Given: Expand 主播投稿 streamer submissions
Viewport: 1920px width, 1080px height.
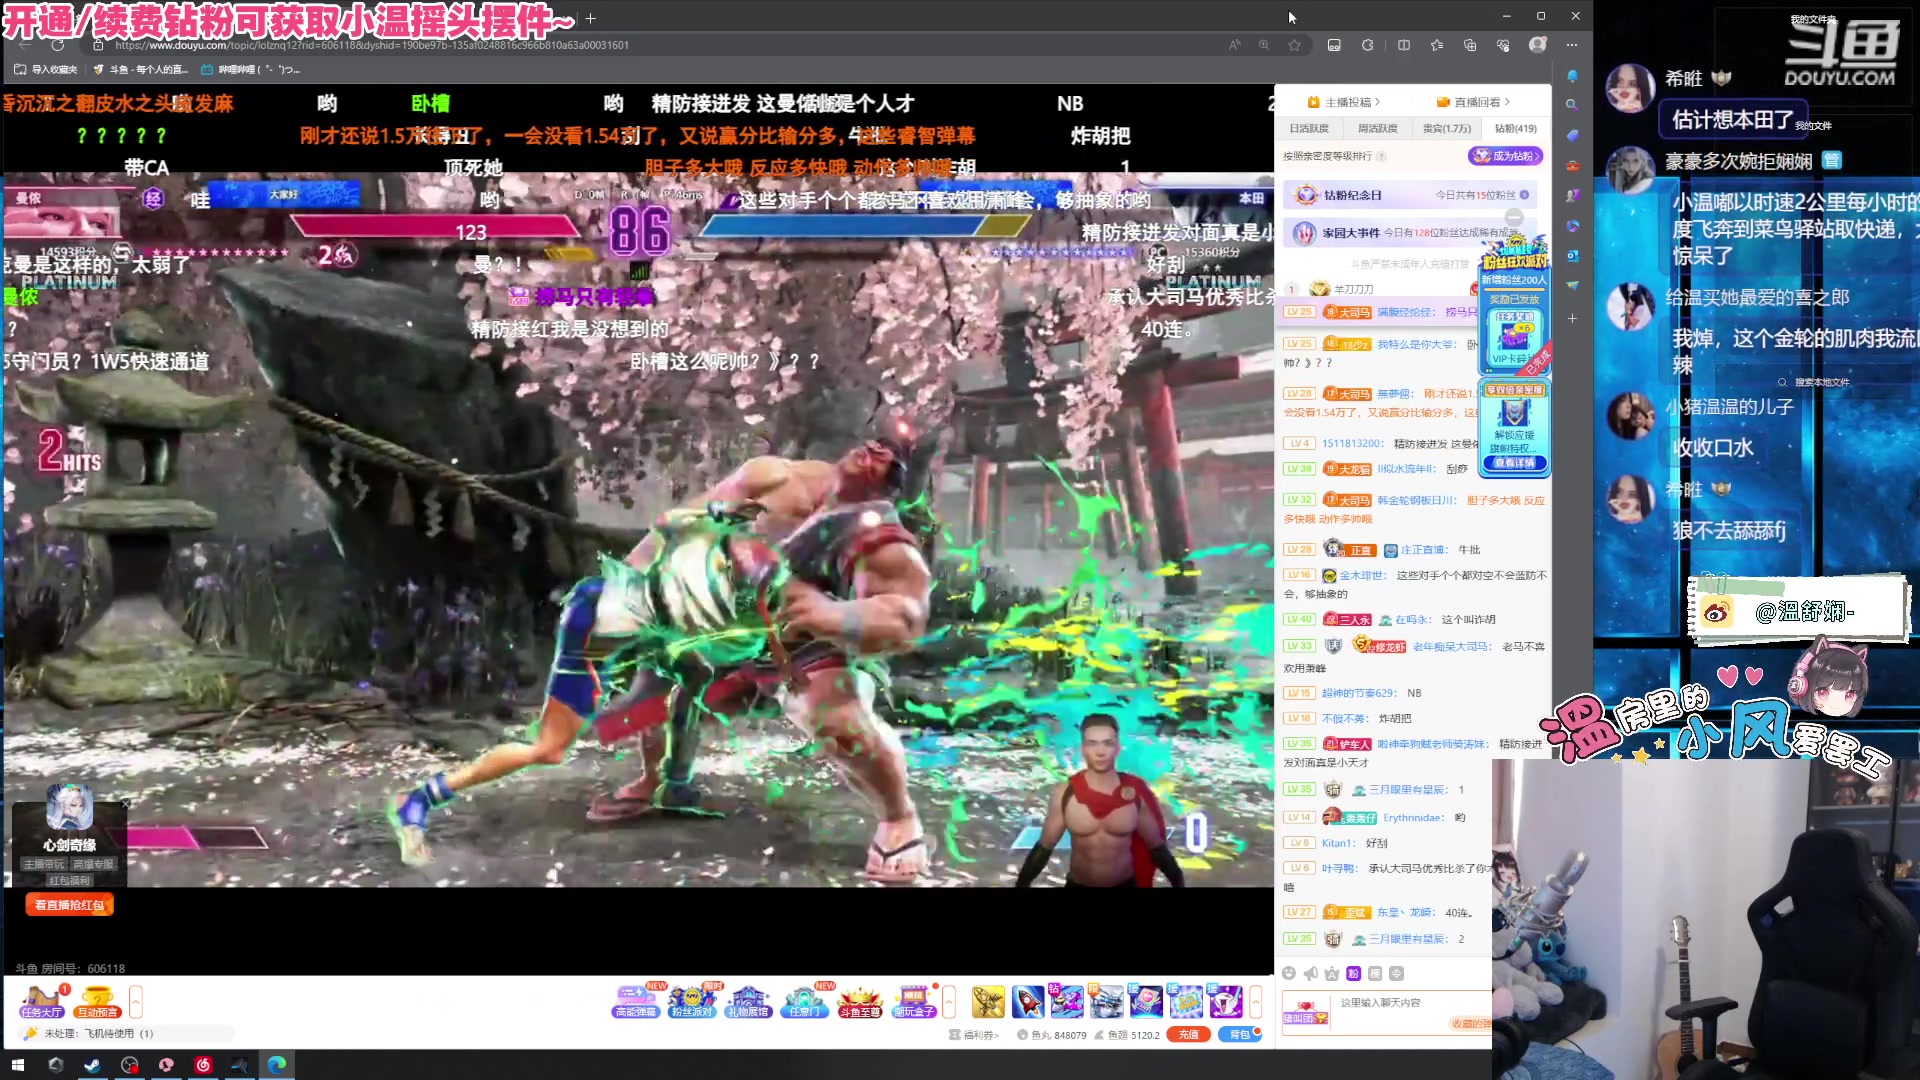Looking at the screenshot, I should (1344, 102).
